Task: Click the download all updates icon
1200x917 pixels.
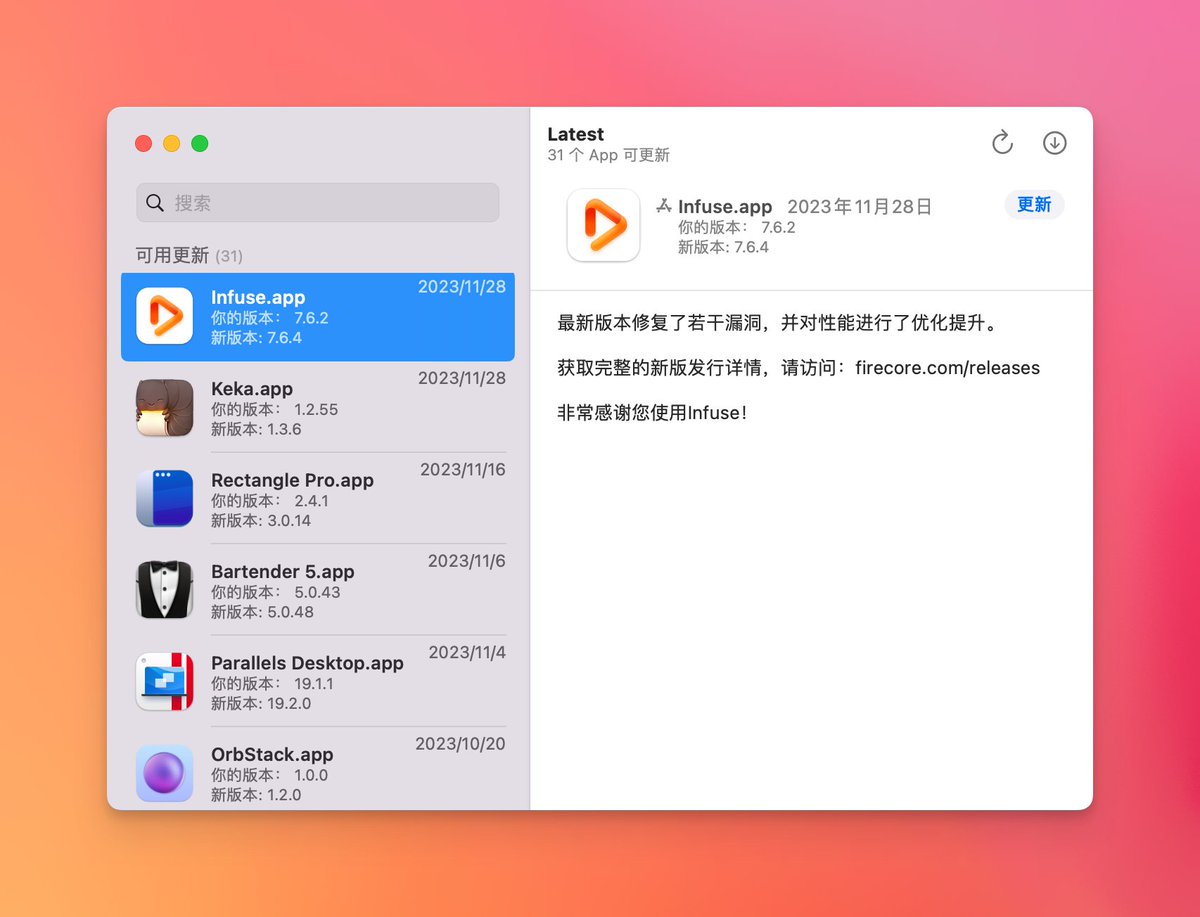Action: (1055, 143)
